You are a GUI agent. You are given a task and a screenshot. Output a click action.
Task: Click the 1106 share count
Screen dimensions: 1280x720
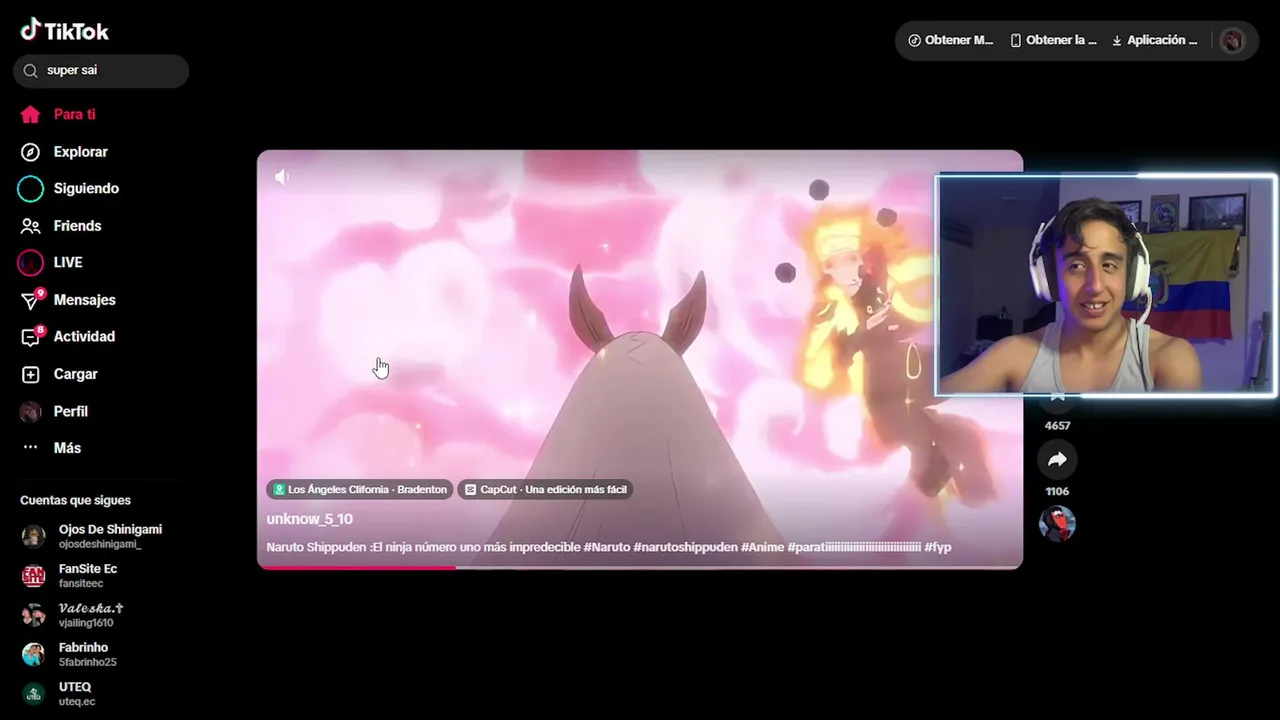[x=1057, y=491]
